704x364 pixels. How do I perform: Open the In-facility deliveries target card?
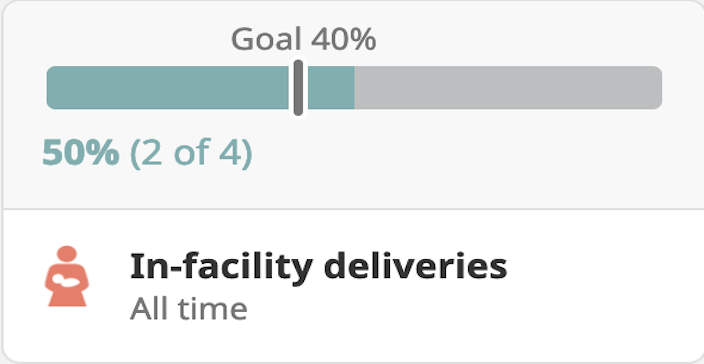(352, 182)
